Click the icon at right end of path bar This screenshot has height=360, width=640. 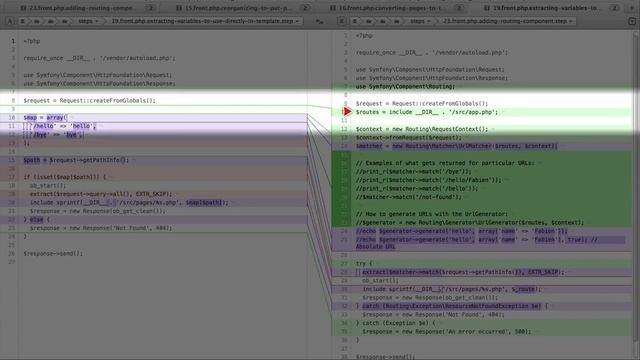point(632,21)
